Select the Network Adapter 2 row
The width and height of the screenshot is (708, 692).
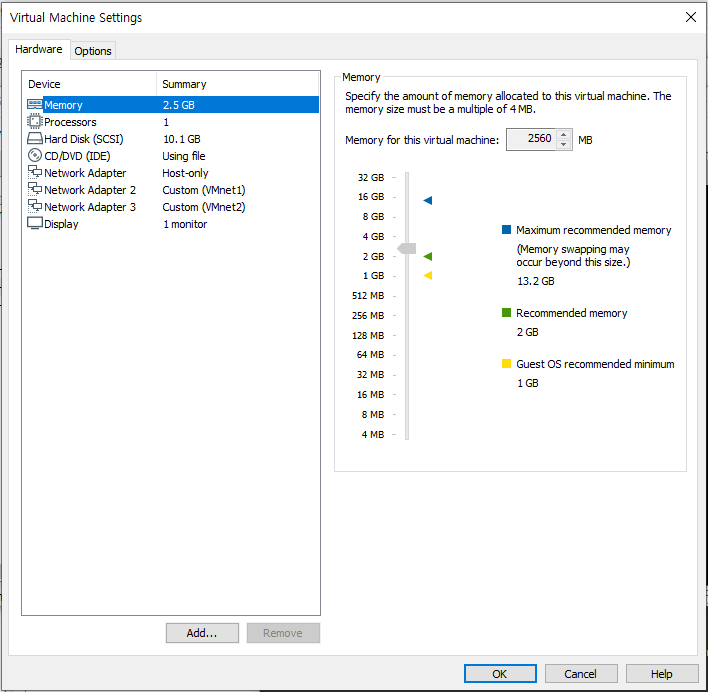(172, 190)
